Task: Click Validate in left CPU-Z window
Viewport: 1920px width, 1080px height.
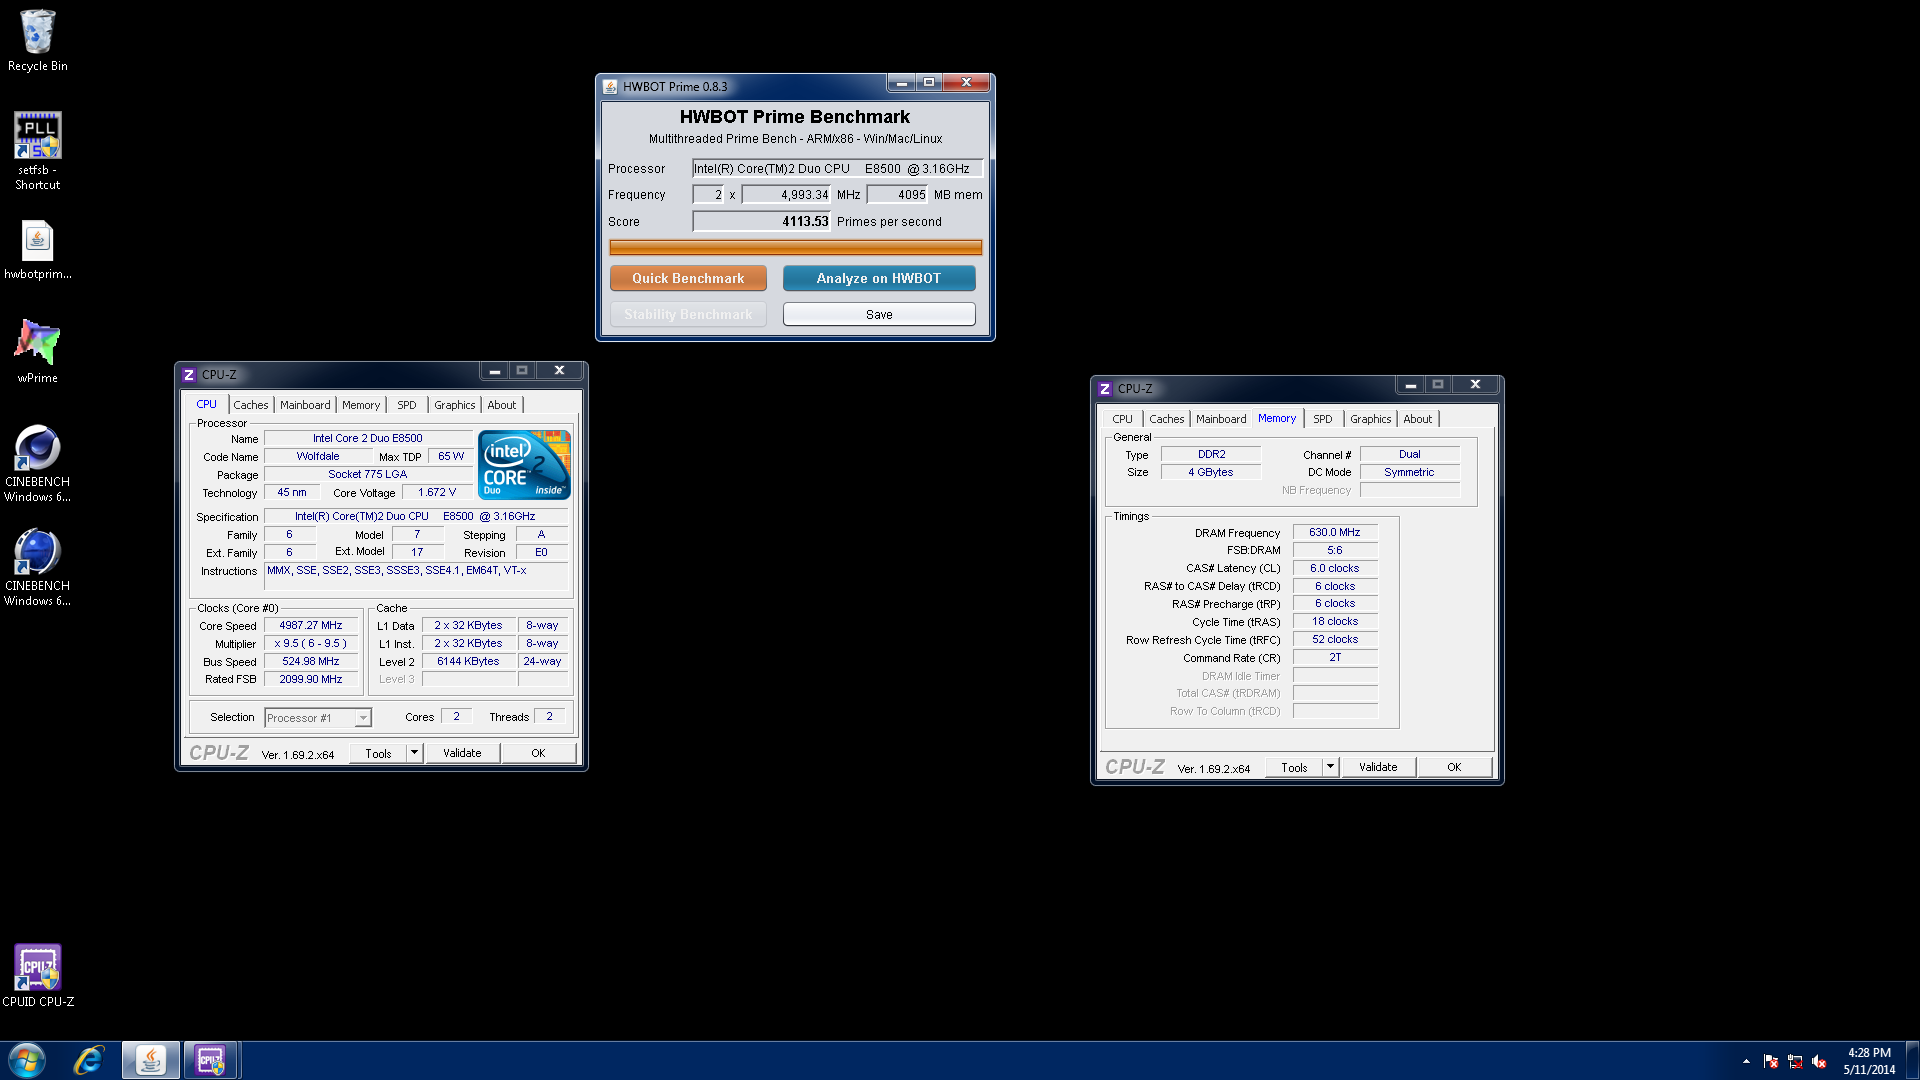Action: (x=462, y=753)
